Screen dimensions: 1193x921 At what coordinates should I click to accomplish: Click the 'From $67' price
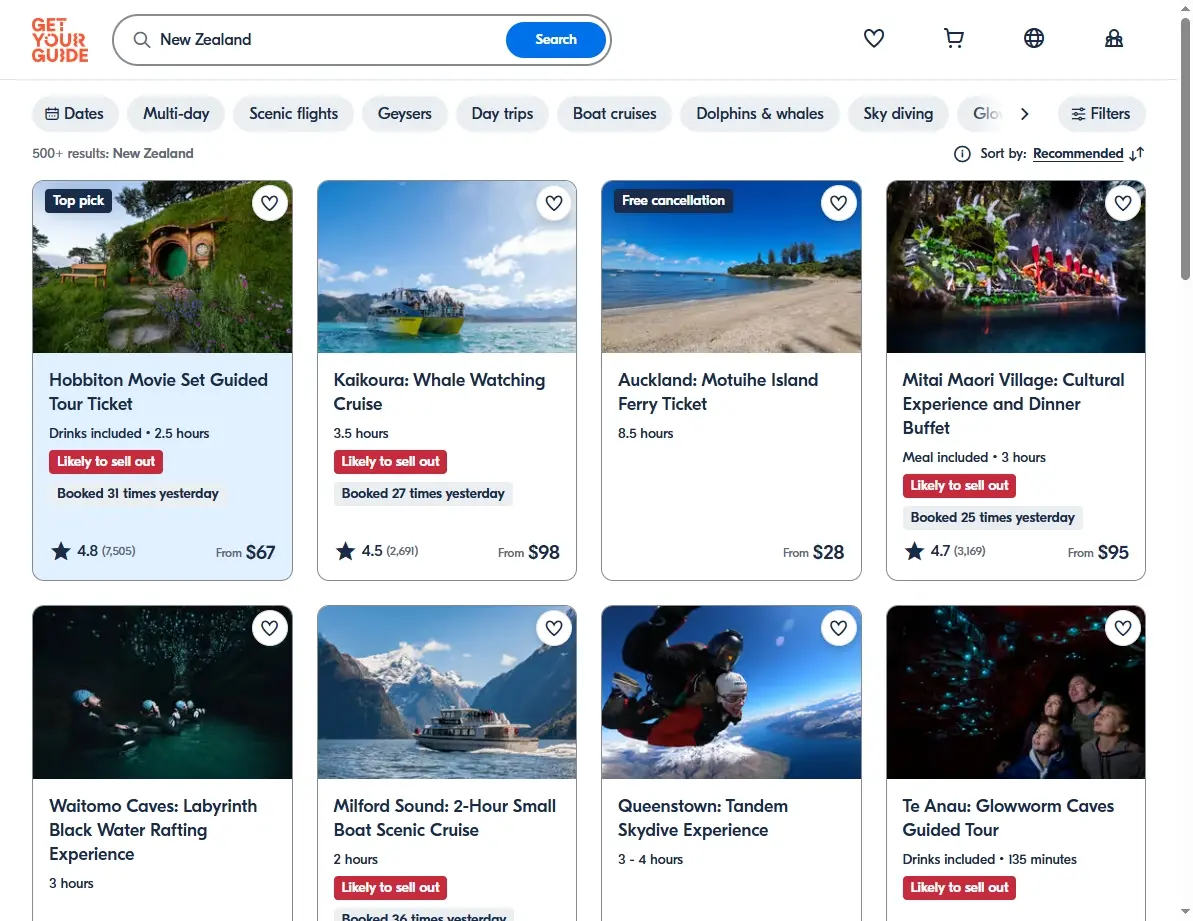245,552
